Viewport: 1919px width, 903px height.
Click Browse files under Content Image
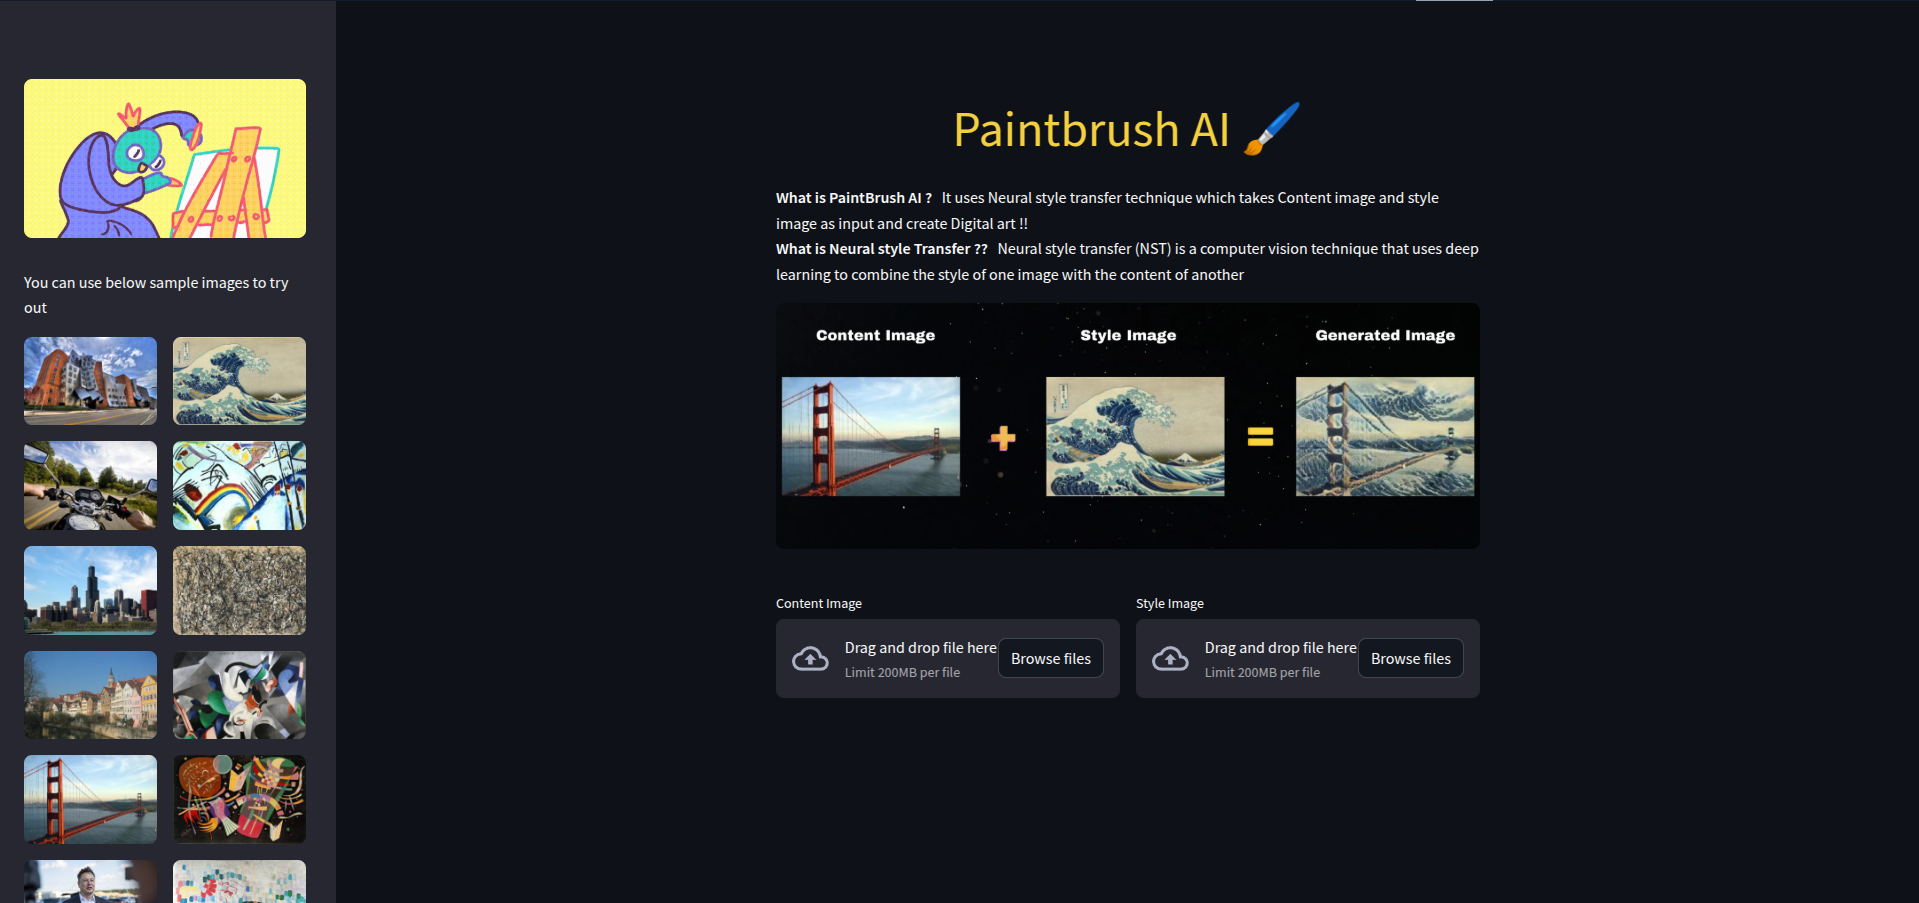click(1051, 658)
